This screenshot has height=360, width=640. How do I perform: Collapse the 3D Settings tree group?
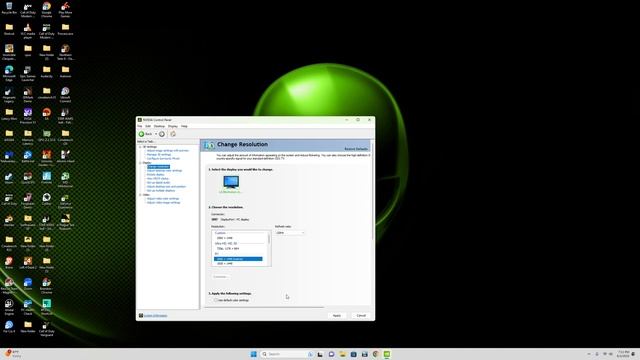click(x=140, y=147)
